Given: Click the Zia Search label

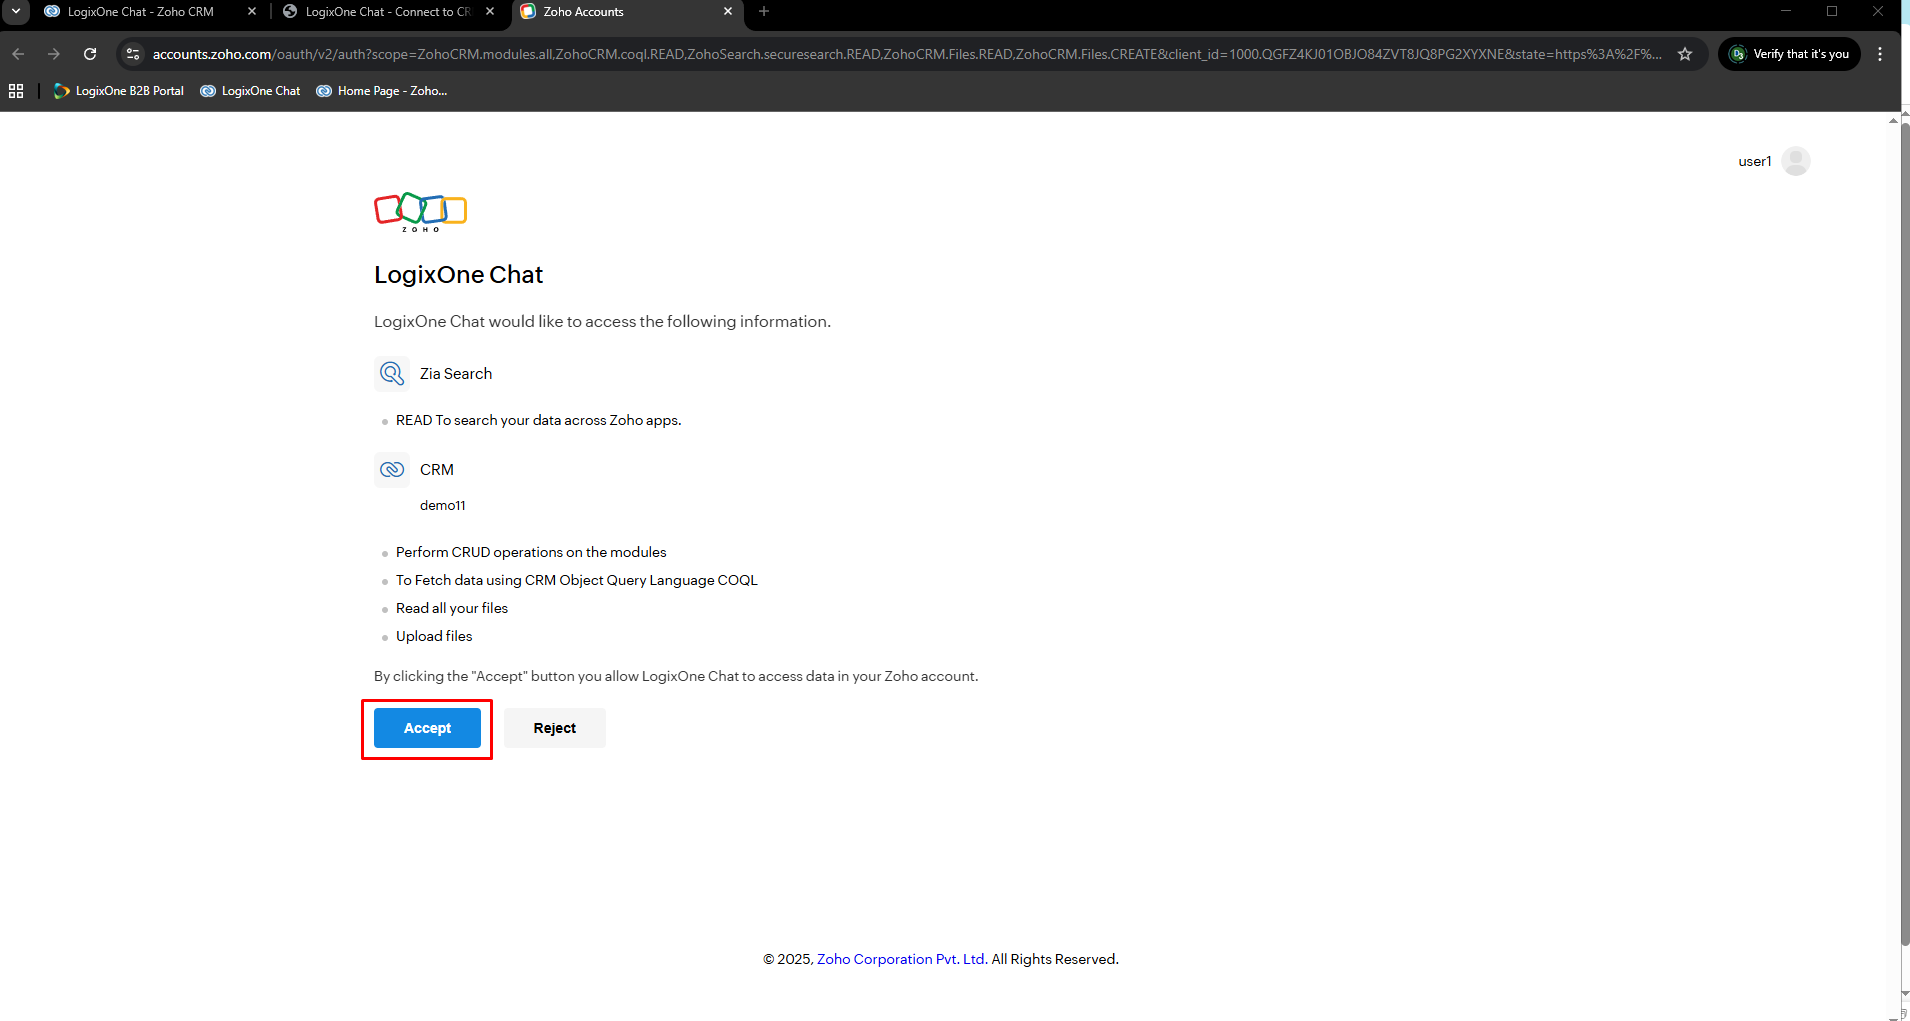Looking at the screenshot, I should [x=456, y=374].
